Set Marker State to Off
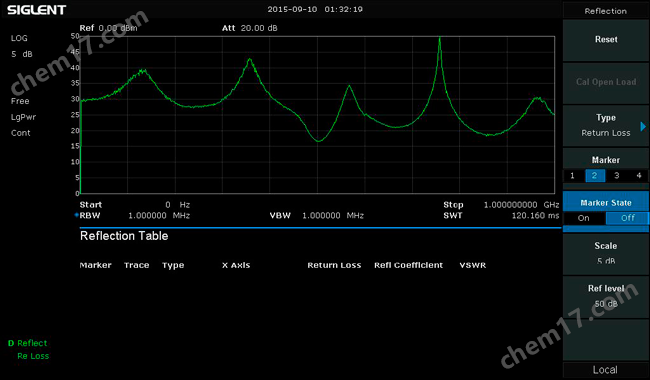 (x=628, y=218)
